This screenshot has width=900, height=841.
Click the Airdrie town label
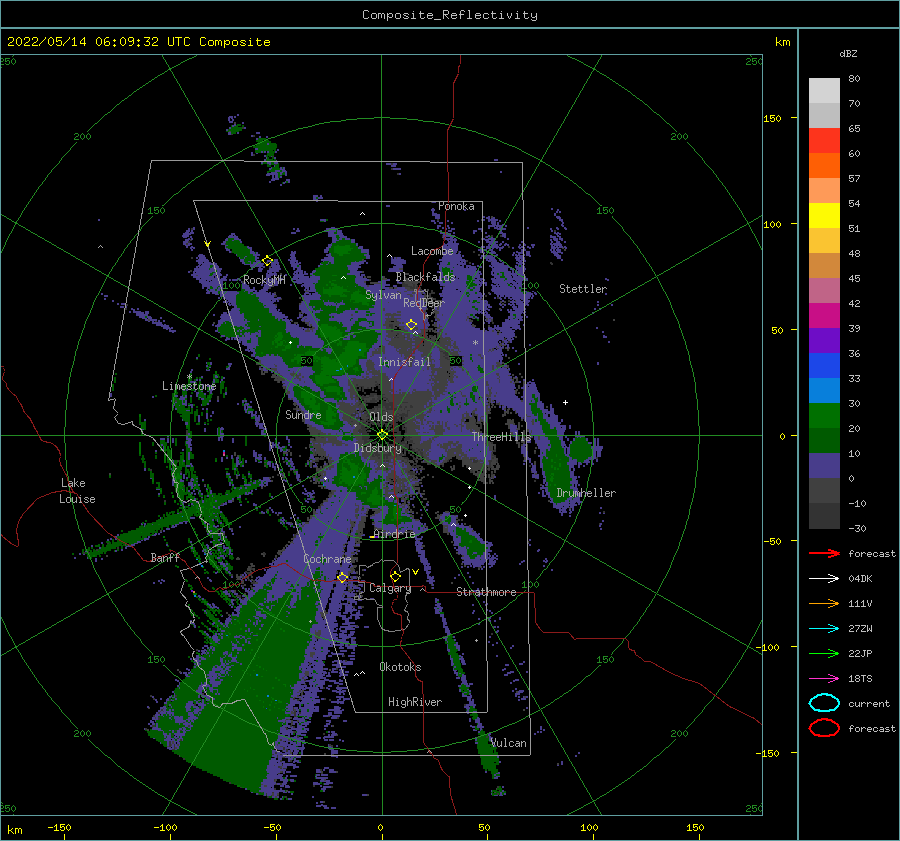click(x=394, y=534)
